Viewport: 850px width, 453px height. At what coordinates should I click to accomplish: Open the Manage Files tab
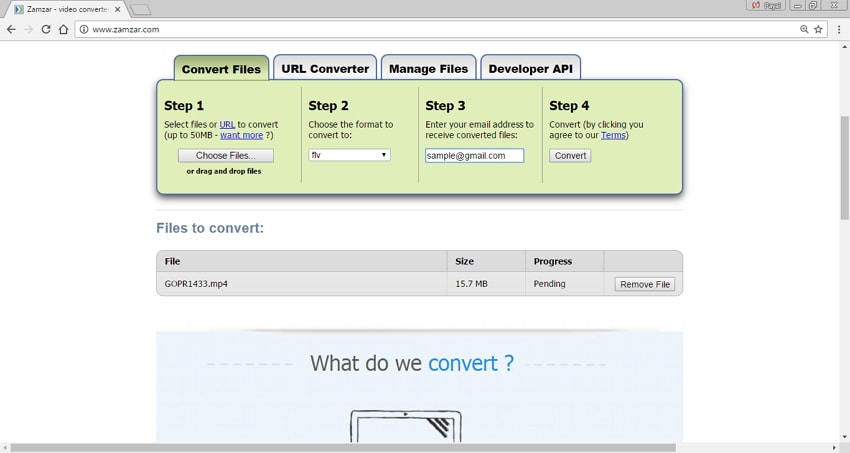pyautogui.click(x=428, y=68)
